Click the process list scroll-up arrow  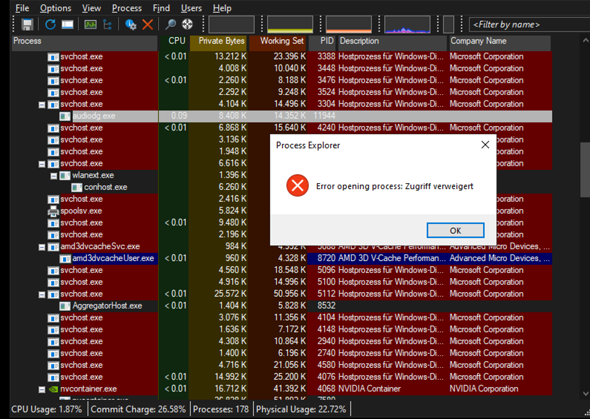point(585,40)
